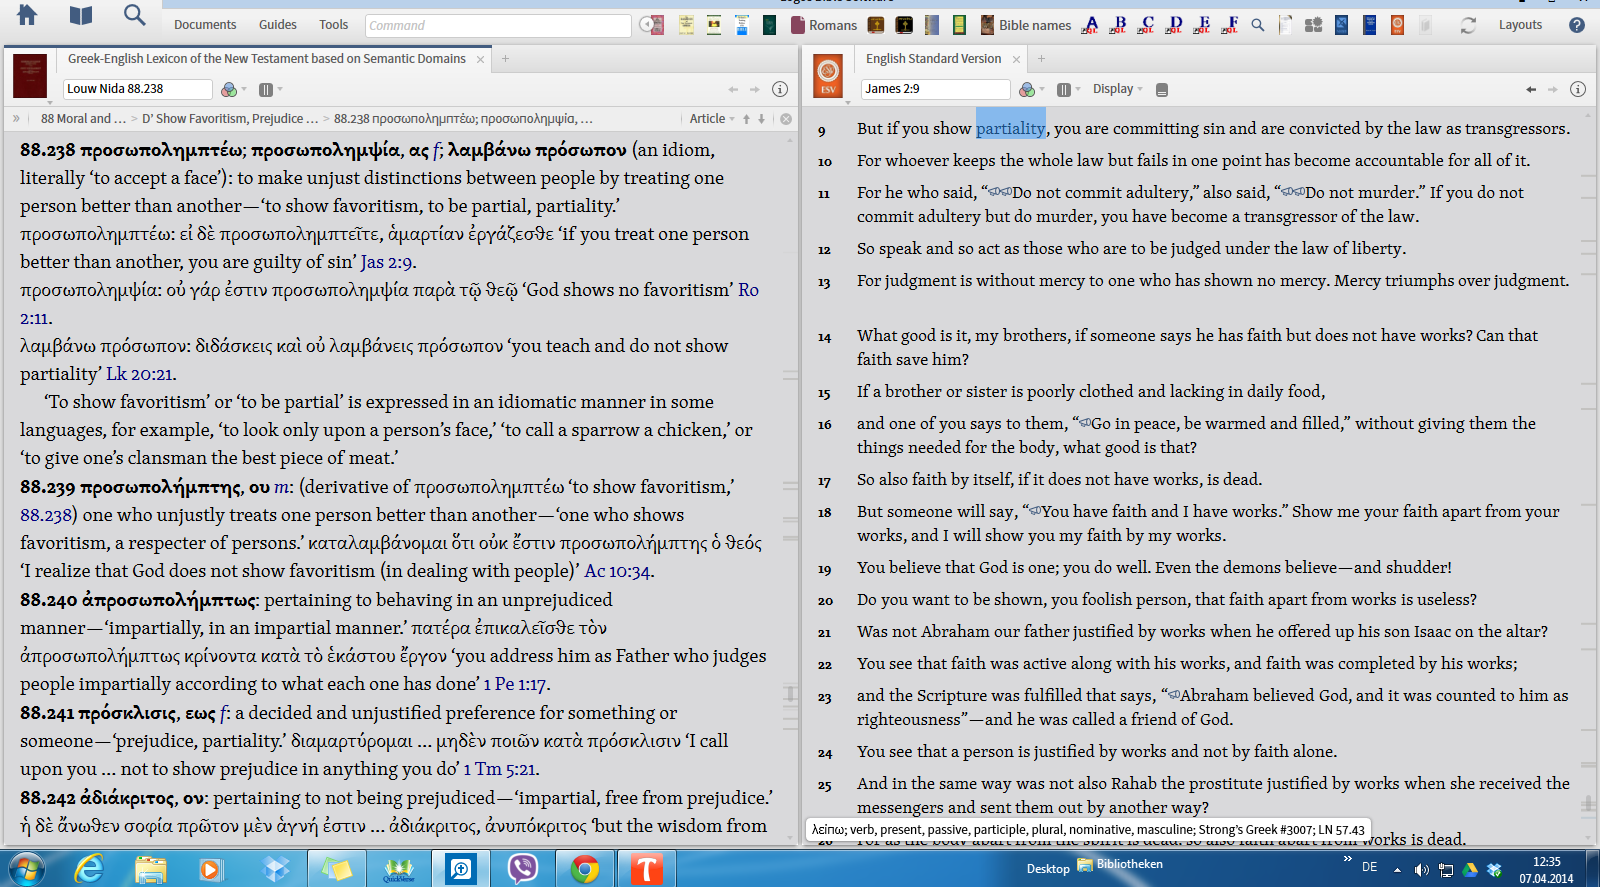Click the Bible names shortcut
This screenshot has width=1600, height=887.
(x=1025, y=25)
